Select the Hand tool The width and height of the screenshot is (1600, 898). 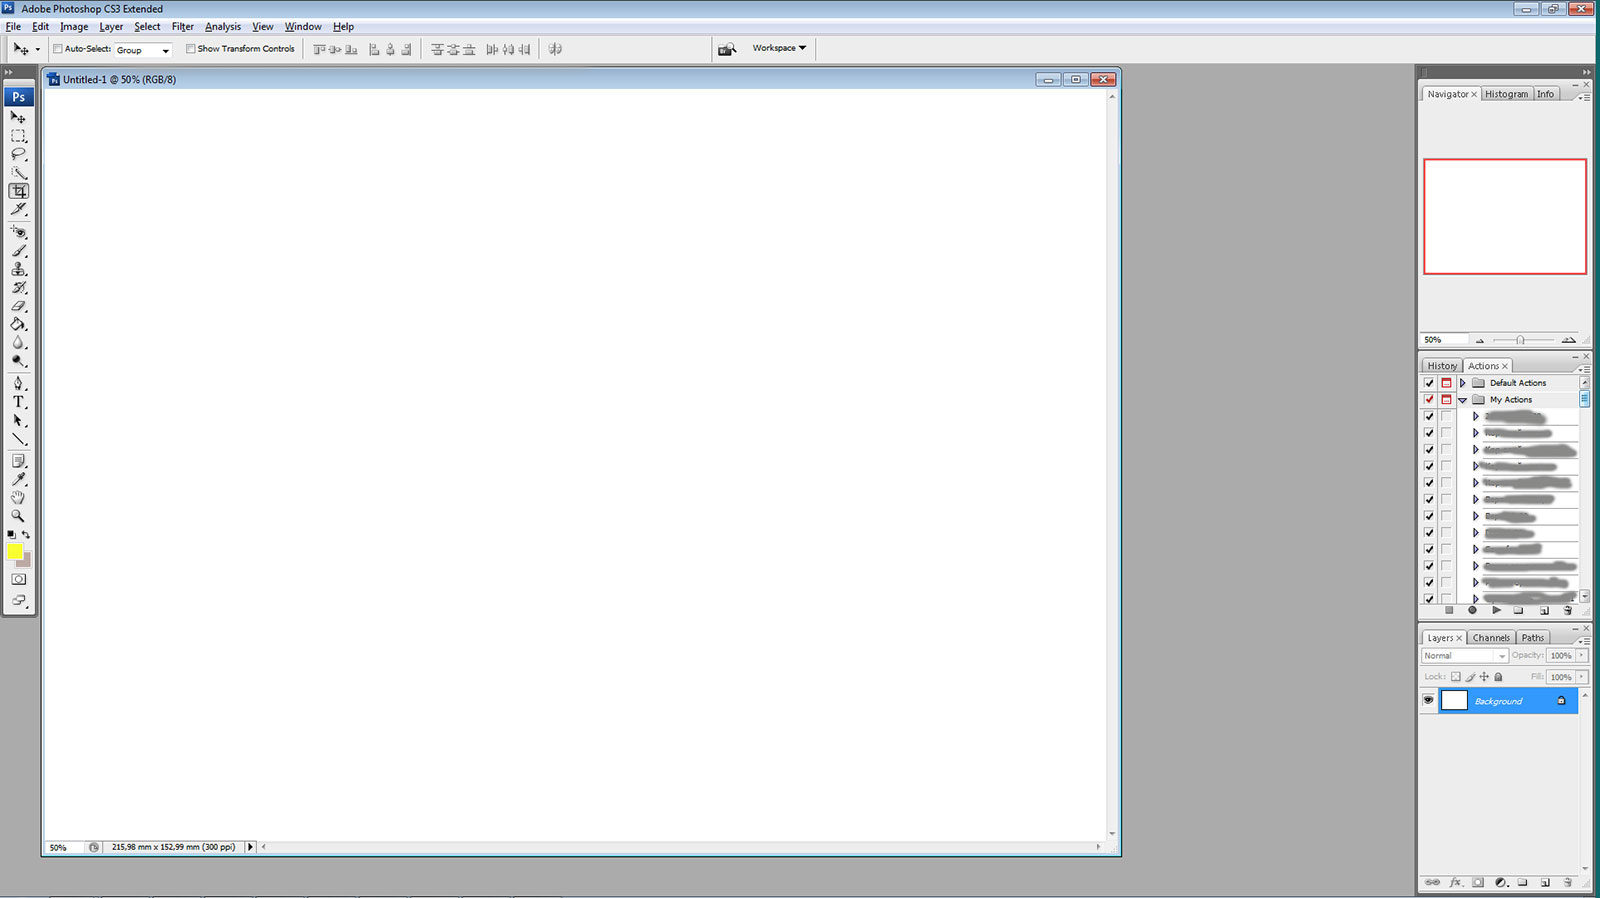[x=18, y=497]
